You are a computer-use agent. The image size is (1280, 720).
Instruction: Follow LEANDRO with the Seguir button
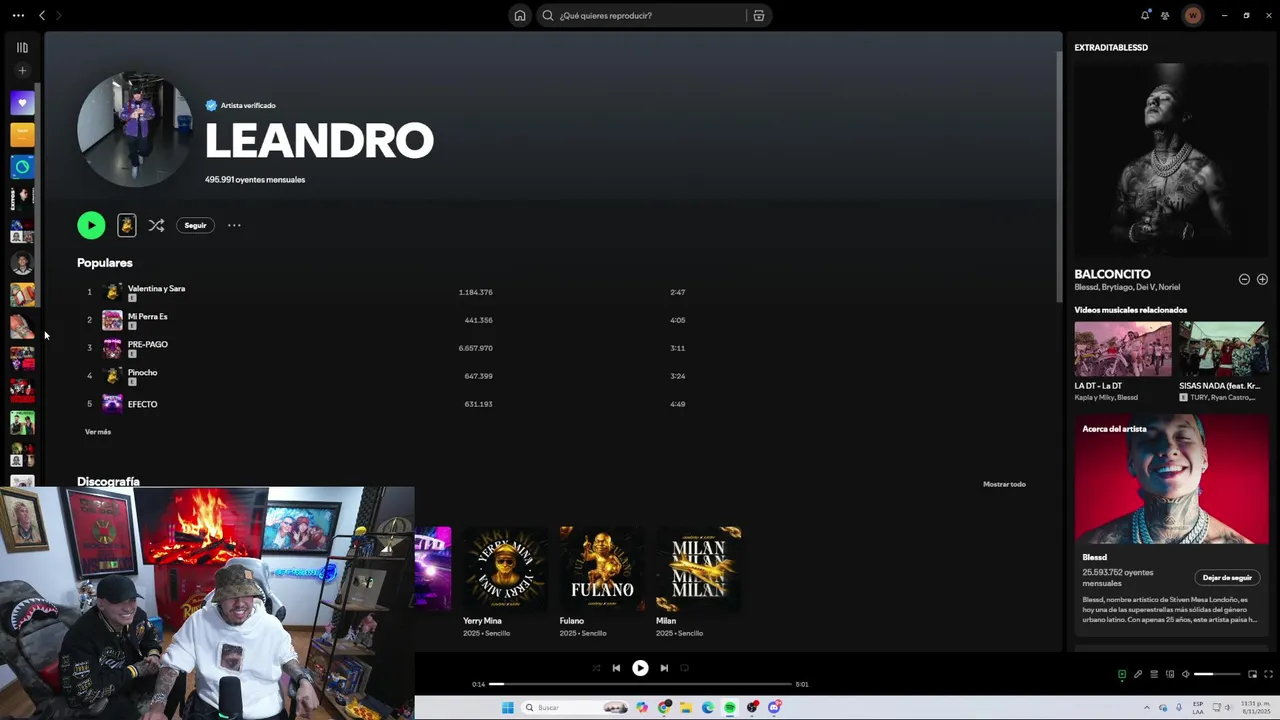pos(195,225)
